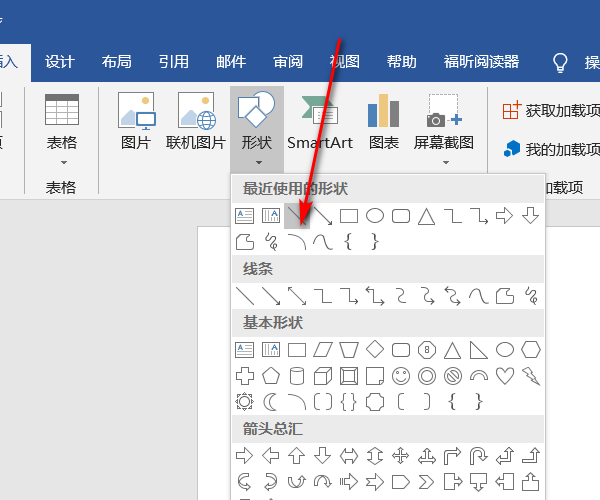Insert the cube shape
Screen dimensions: 600x500
323,376
